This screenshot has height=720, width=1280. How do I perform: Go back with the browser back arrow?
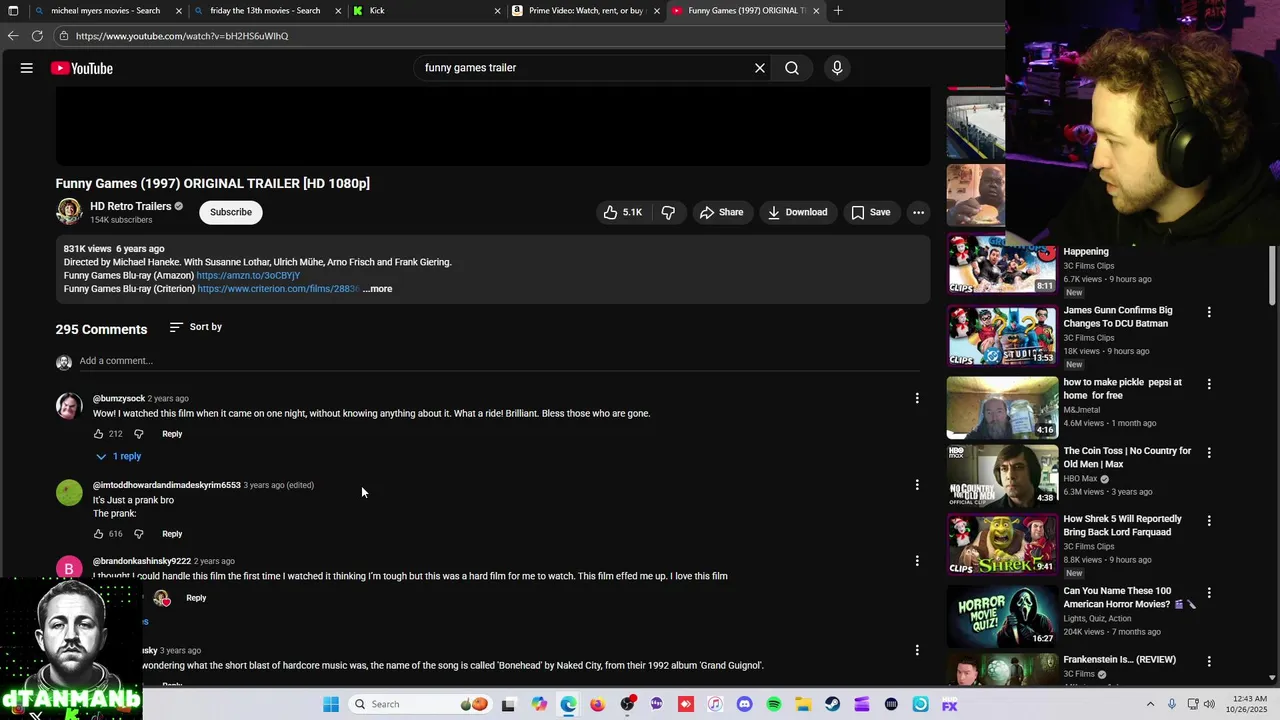(13, 36)
